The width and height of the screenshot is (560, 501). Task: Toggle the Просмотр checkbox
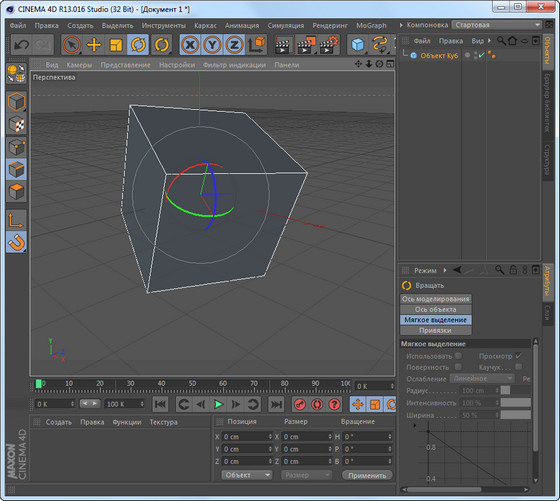click(519, 356)
